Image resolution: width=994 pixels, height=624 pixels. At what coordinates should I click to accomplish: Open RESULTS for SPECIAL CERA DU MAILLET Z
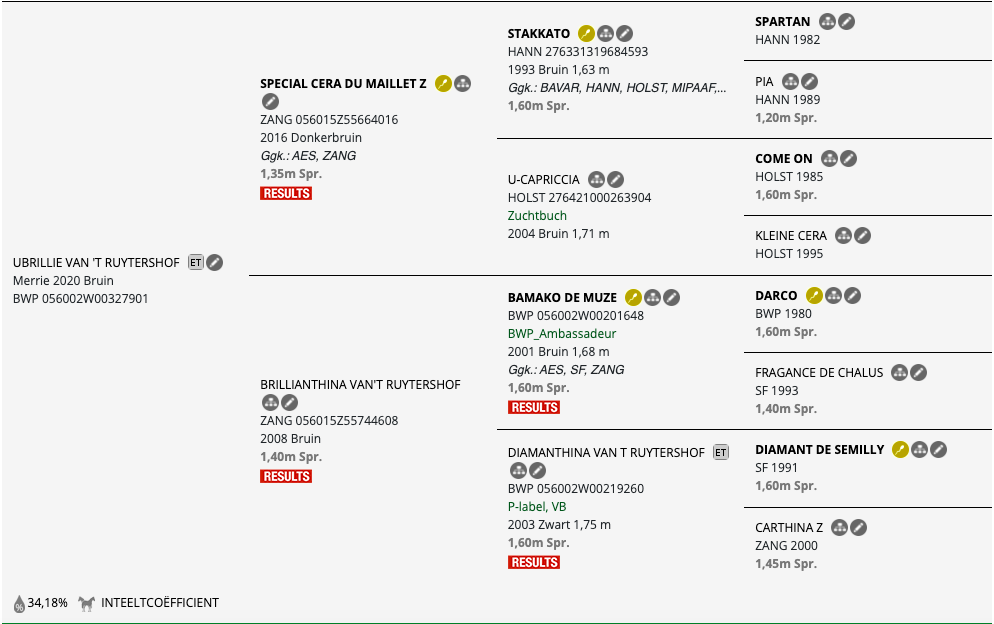(x=286, y=193)
